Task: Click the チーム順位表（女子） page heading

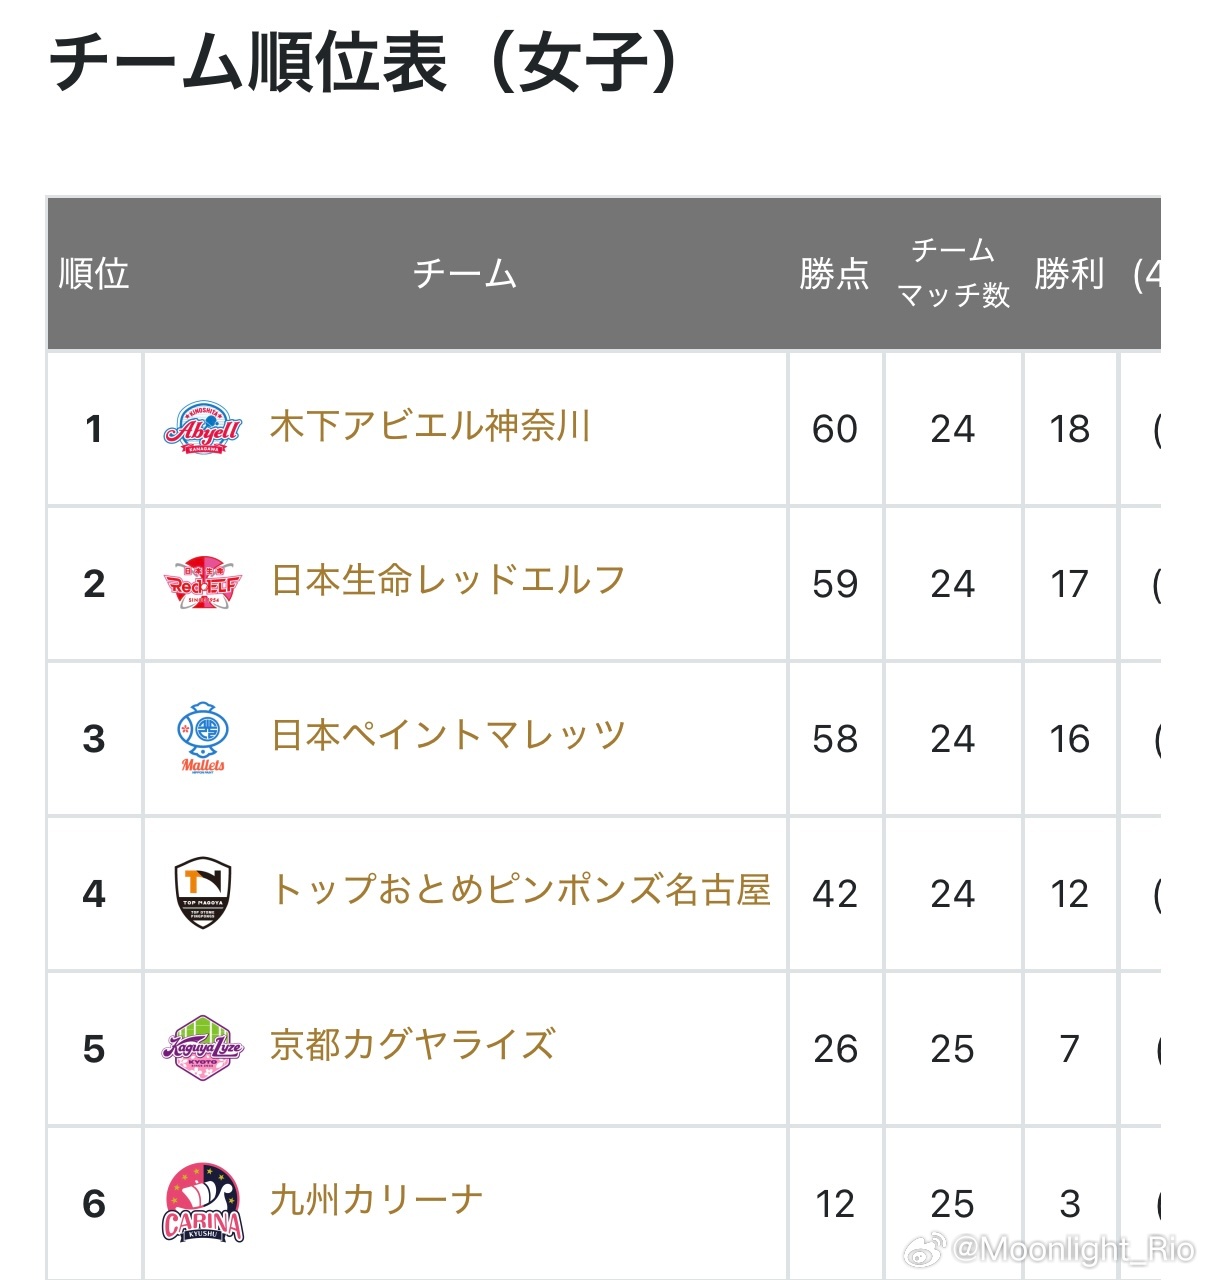Action: click(x=366, y=64)
